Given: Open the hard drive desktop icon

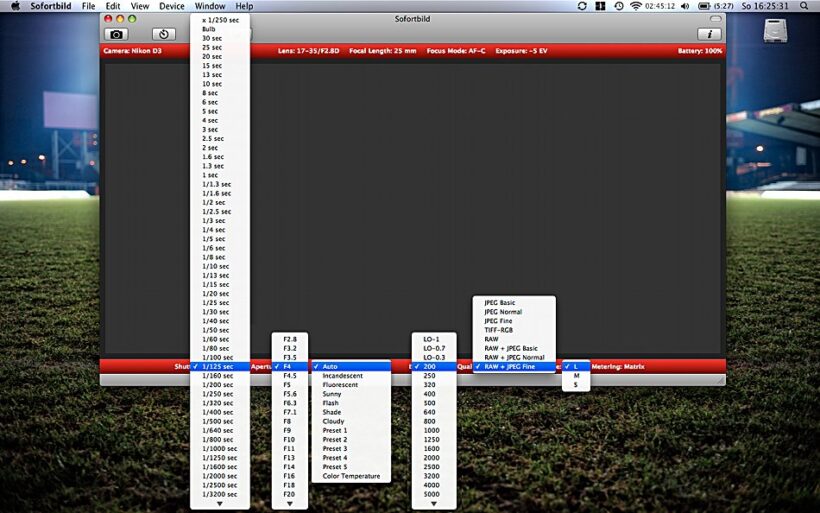Looking at the screenshot, I should click(776, 32).
